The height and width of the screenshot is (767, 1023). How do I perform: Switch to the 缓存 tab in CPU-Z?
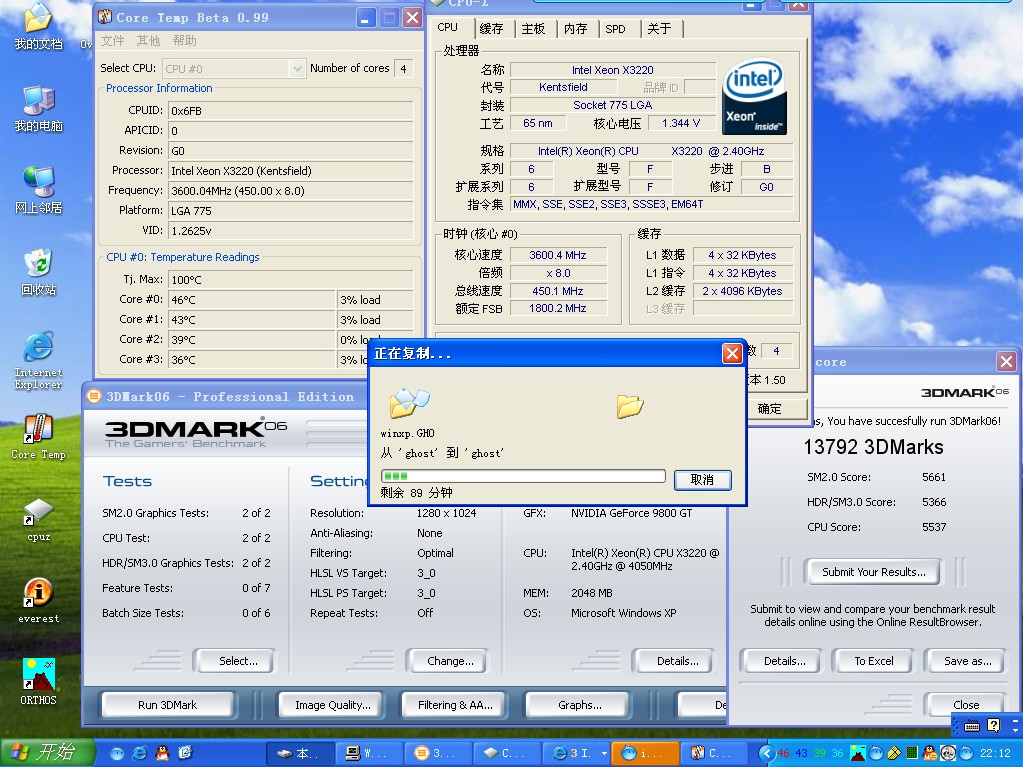(491, 28)
